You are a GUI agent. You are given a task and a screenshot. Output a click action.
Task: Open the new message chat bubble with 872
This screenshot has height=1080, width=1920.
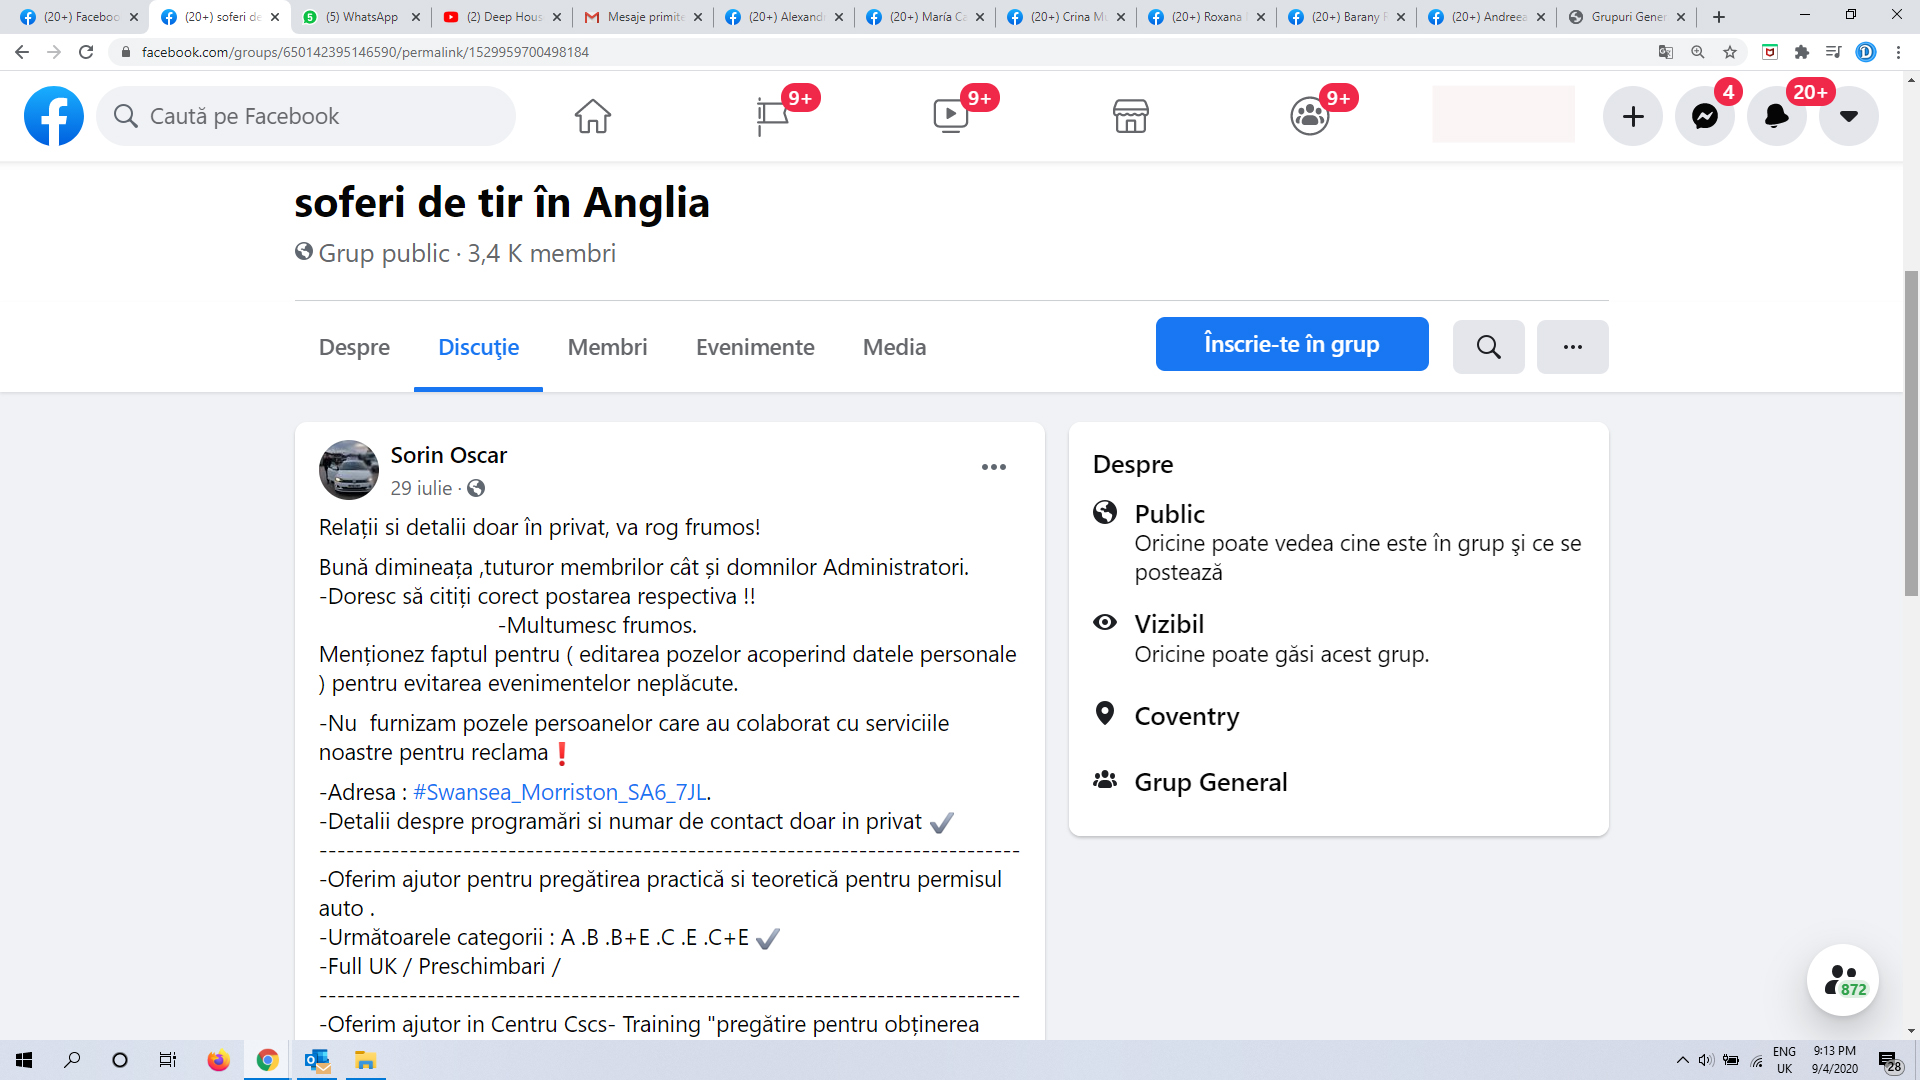pyautogui.click(x=1843, y=980)
